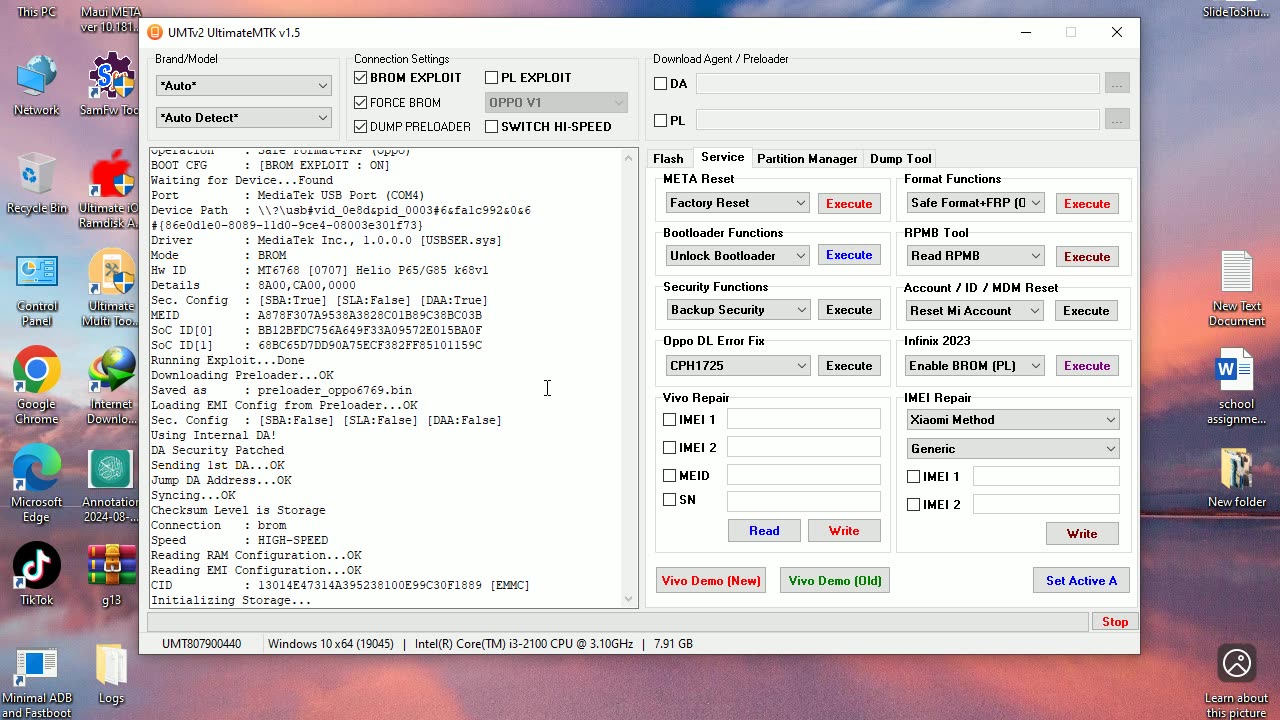Open the Logs folder on the desktop
1280x720 pixels.
click(111, 675)
